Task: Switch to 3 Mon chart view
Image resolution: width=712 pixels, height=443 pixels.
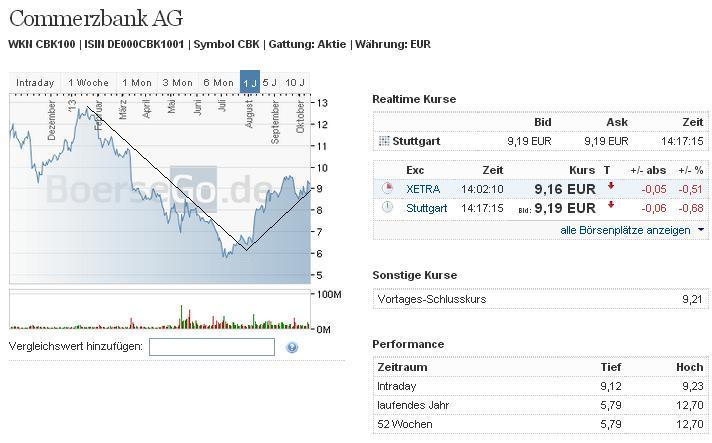Action: click(177, 82)
